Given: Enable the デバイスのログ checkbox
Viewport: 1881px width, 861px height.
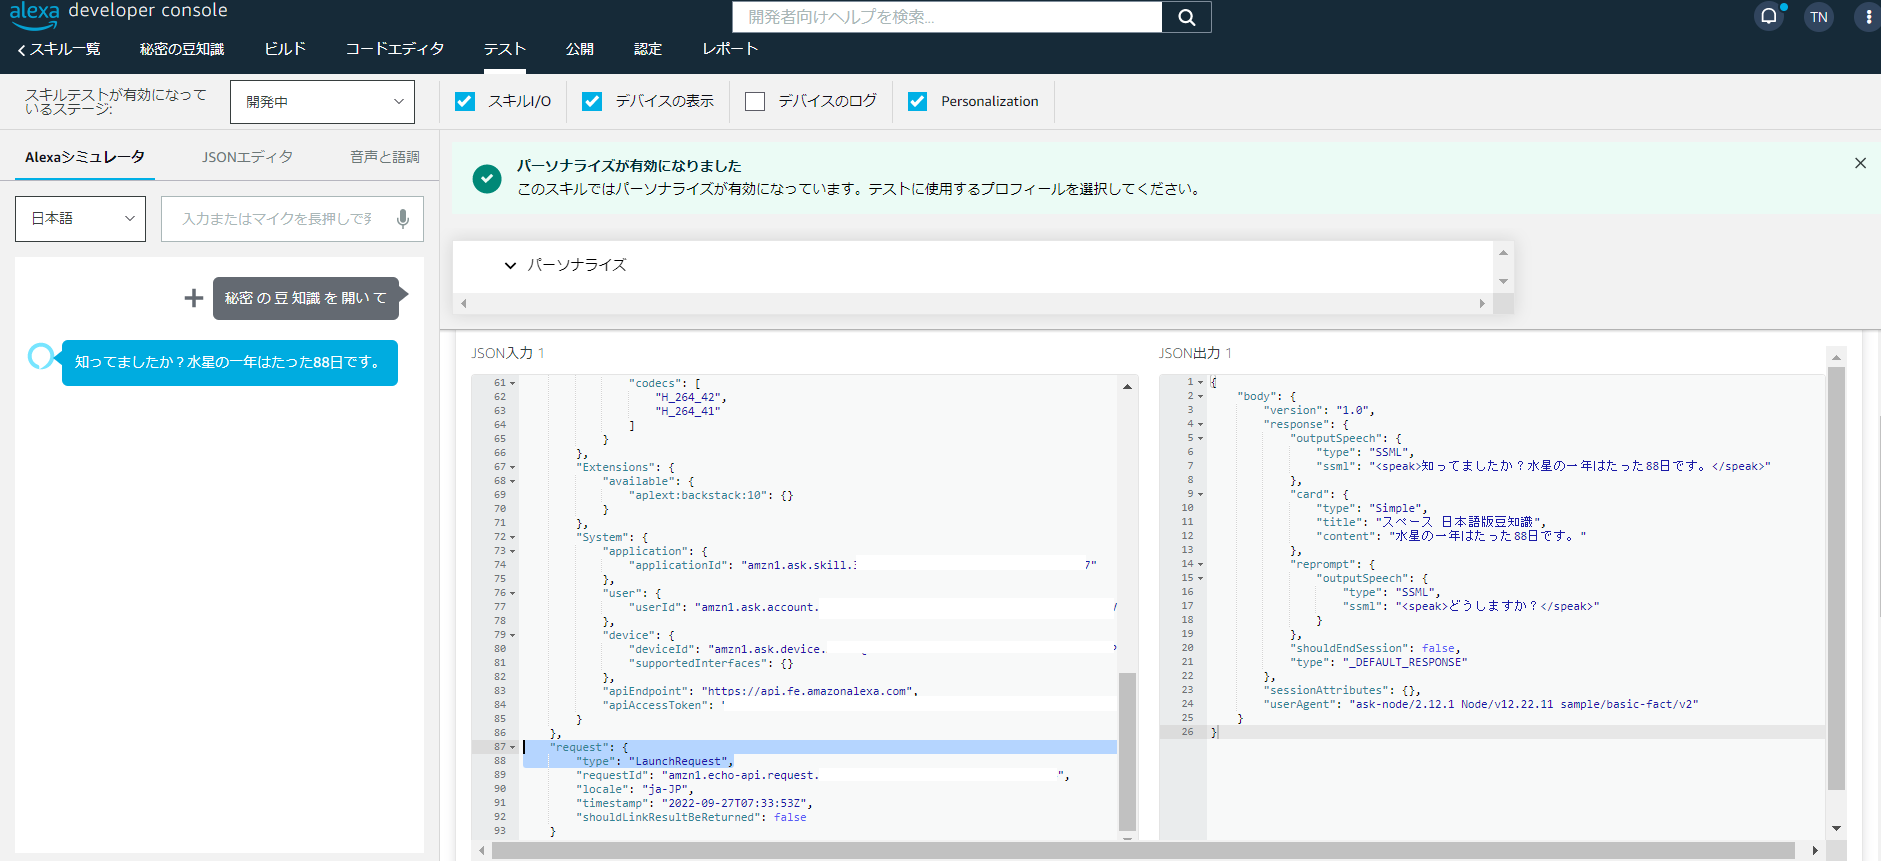Looking at the screenshot, I should click(x=755, y=101).
